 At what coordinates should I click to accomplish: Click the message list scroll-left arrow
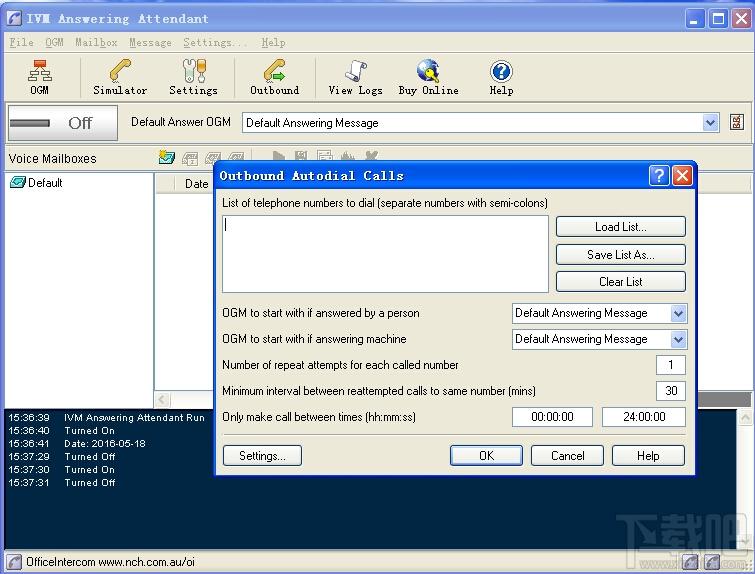(x=162, y=399)
